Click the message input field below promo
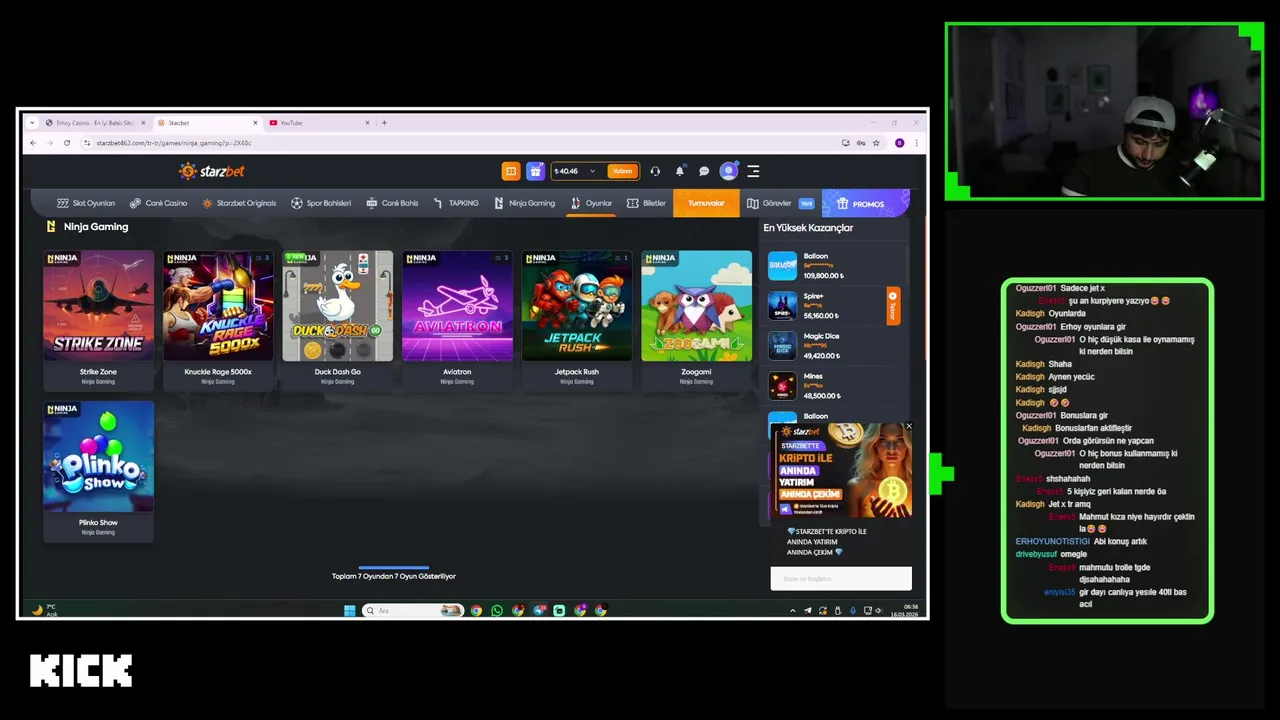 pyautogui.click(x=841, y=578)
